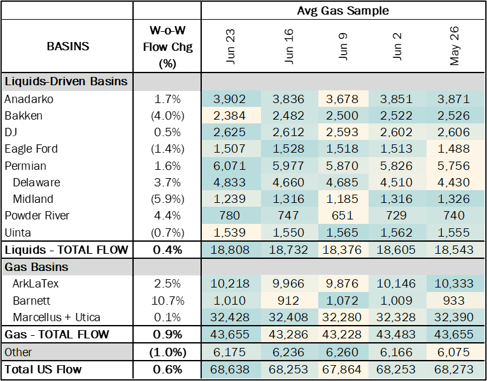The width and height of the screenshot is (487, 381).
Task: Select the Jun 23 column header
Action: pos(230,46)
